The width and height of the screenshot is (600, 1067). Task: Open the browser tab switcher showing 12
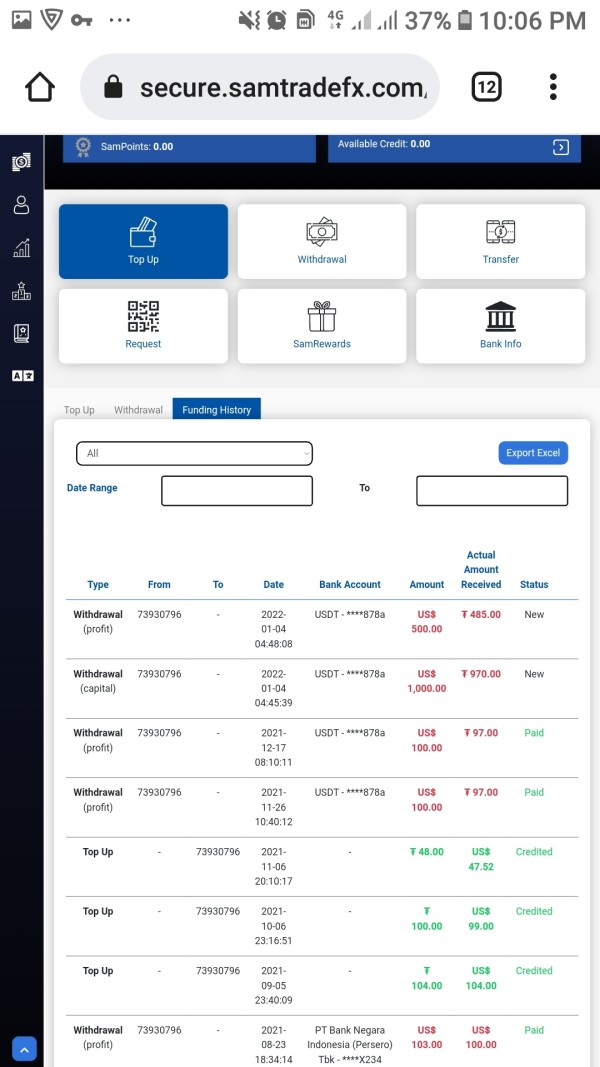(486, 87)
